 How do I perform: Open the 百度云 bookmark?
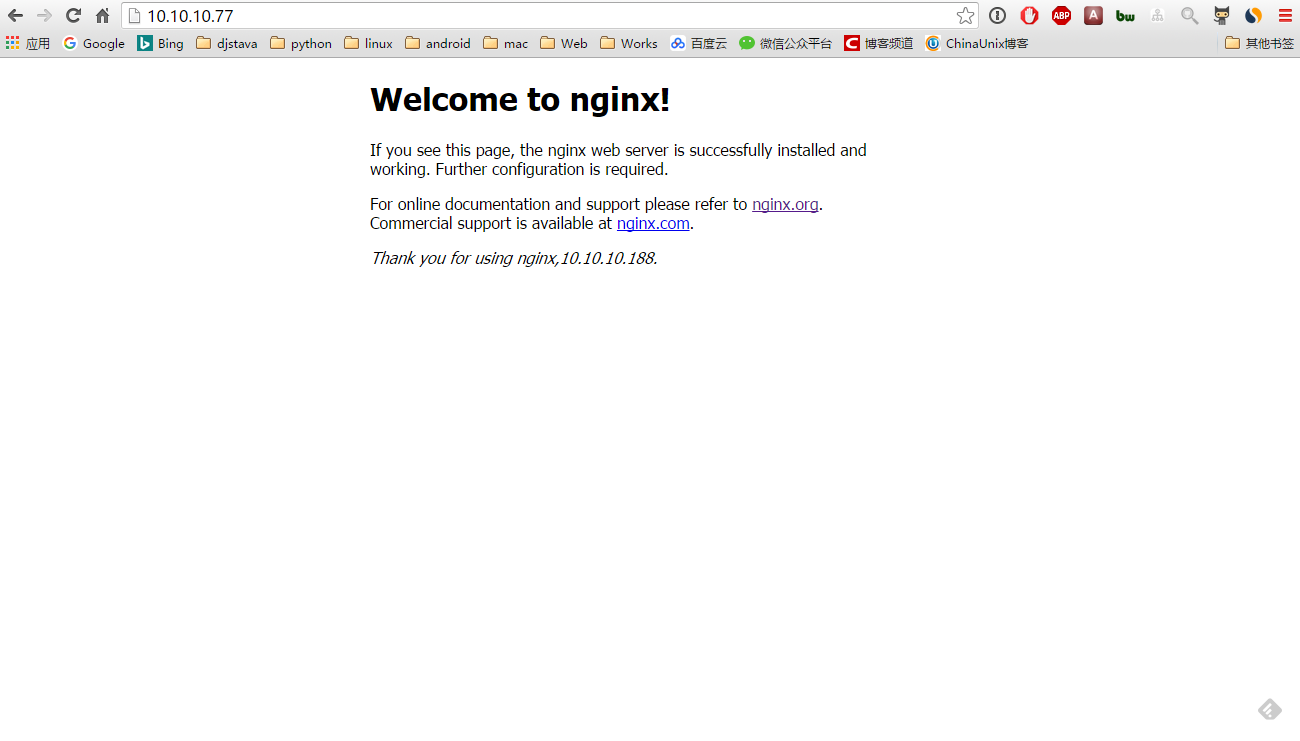tap(698, 43)
